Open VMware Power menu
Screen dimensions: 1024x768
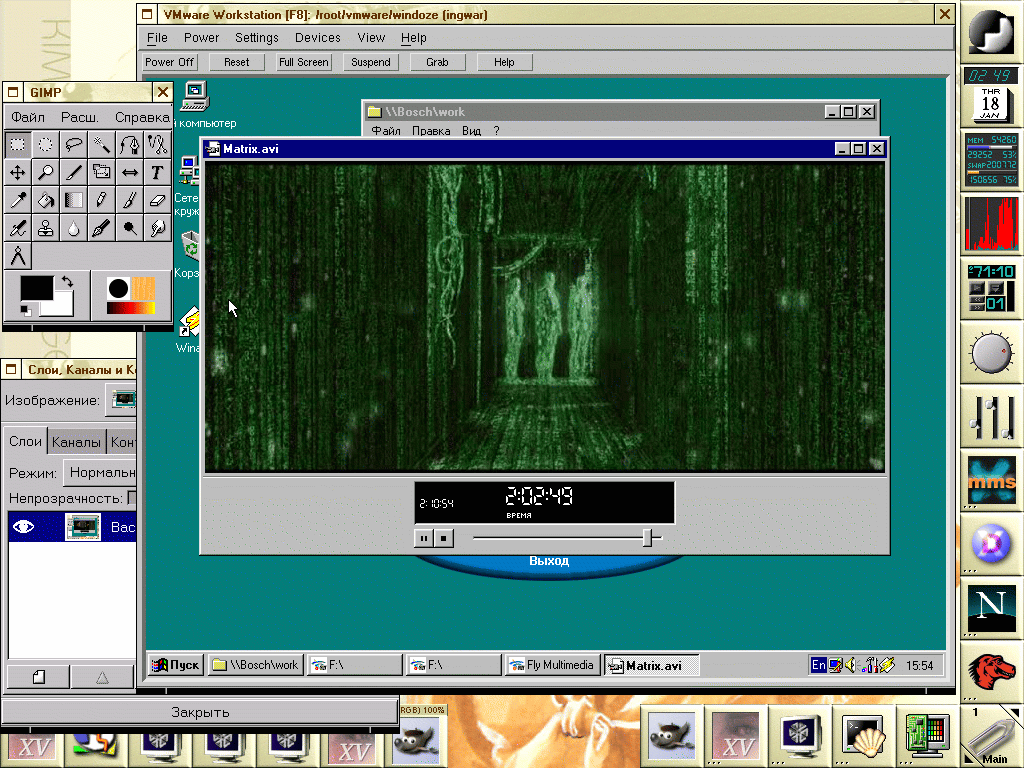point(201,38)
